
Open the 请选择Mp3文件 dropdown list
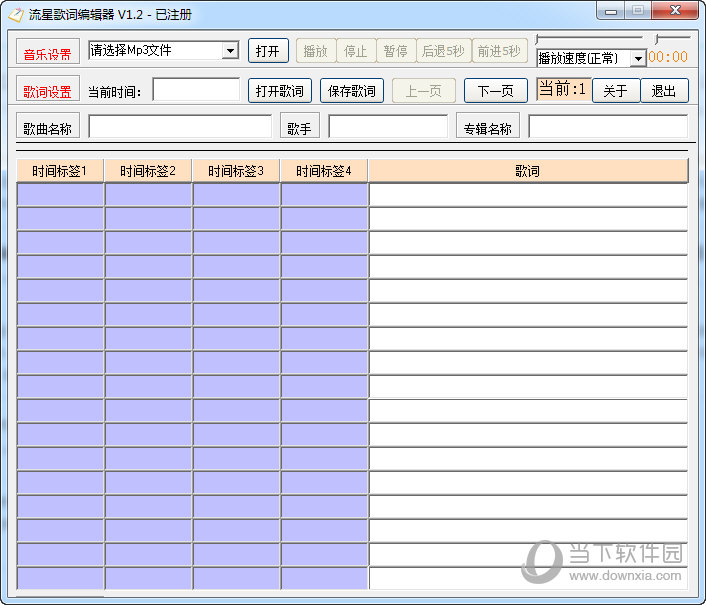coord(230,50)
